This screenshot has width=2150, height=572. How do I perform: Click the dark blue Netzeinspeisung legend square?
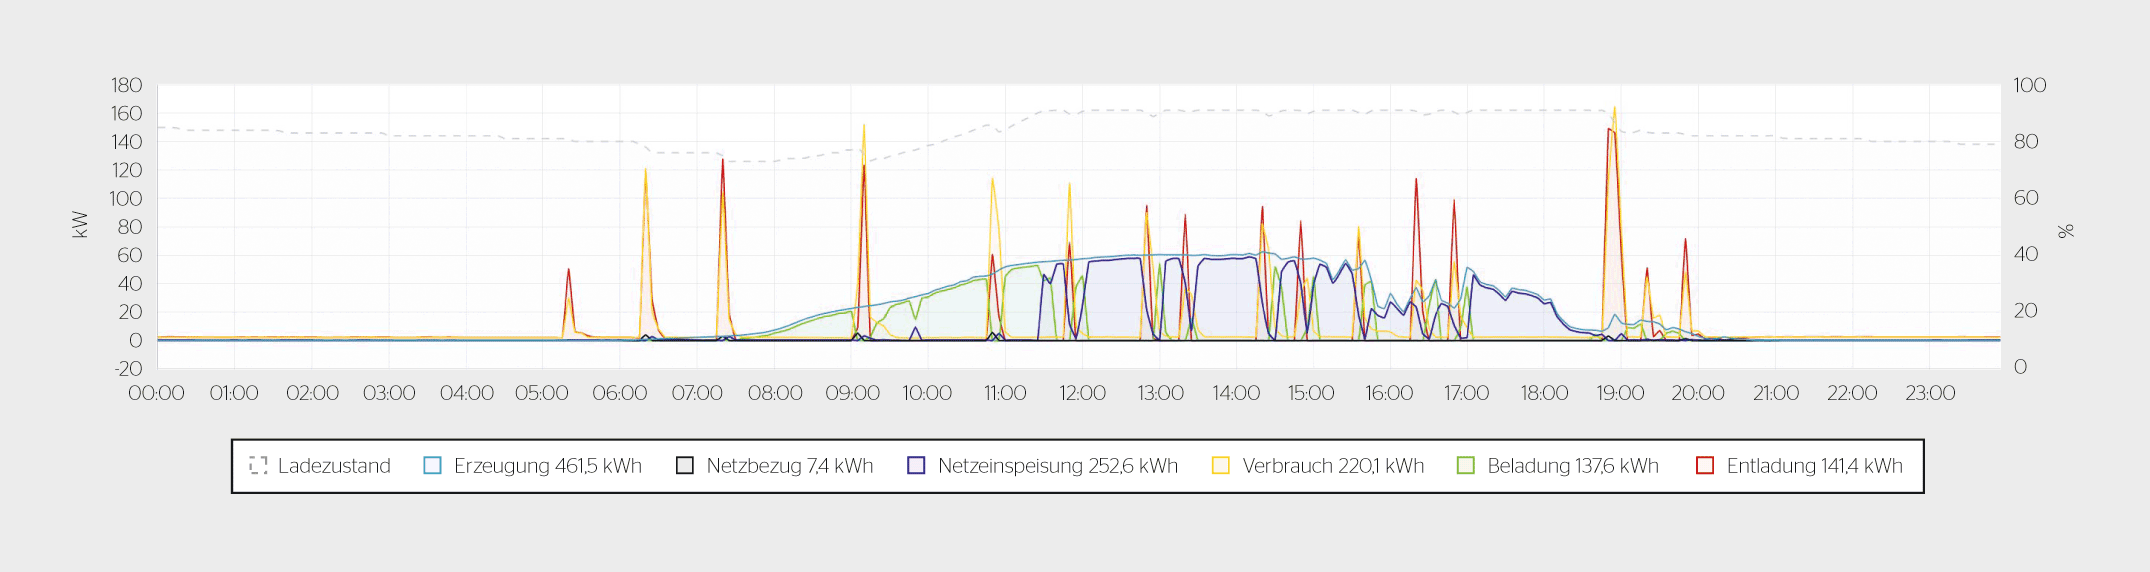[916, 466]
